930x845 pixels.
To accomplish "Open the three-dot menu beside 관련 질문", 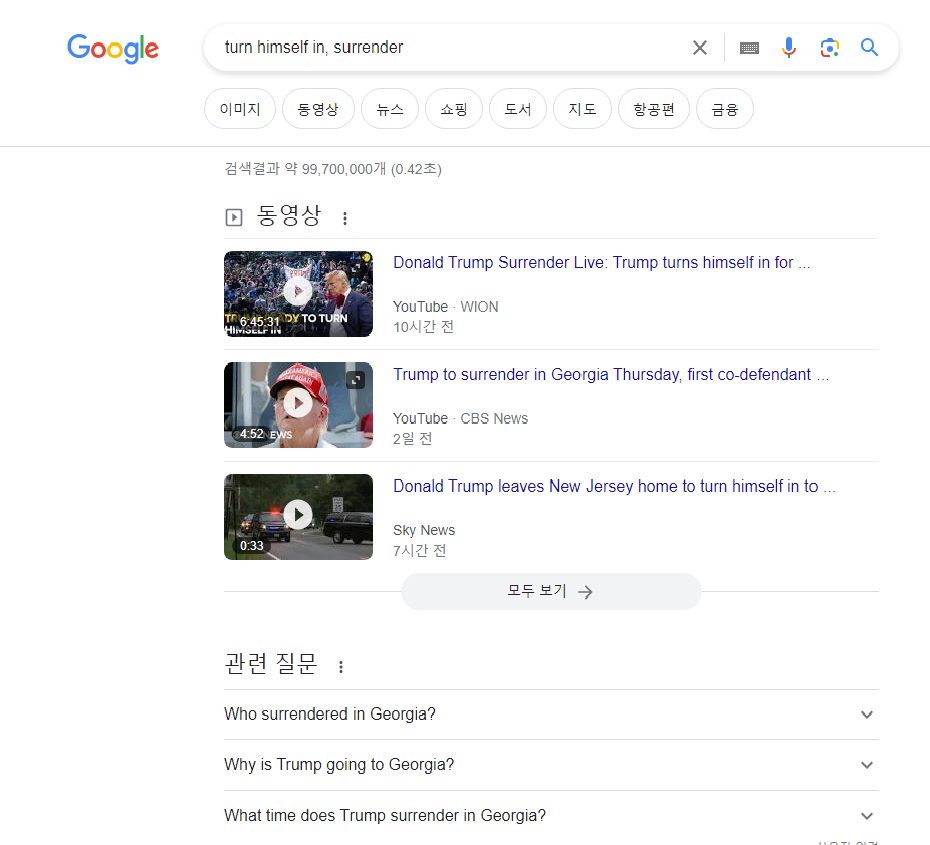I will pos(340,667).
